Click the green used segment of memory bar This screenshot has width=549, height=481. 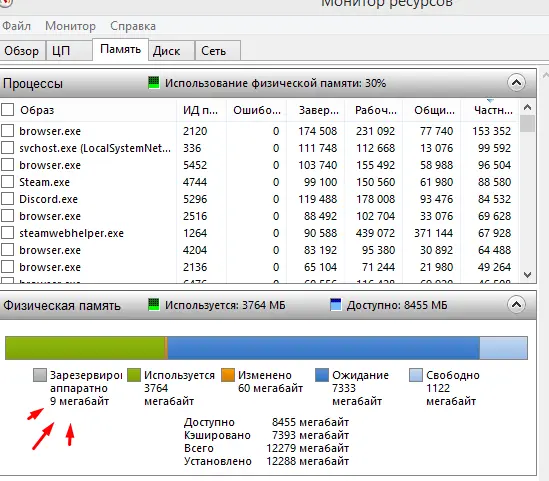pos(85,348)
